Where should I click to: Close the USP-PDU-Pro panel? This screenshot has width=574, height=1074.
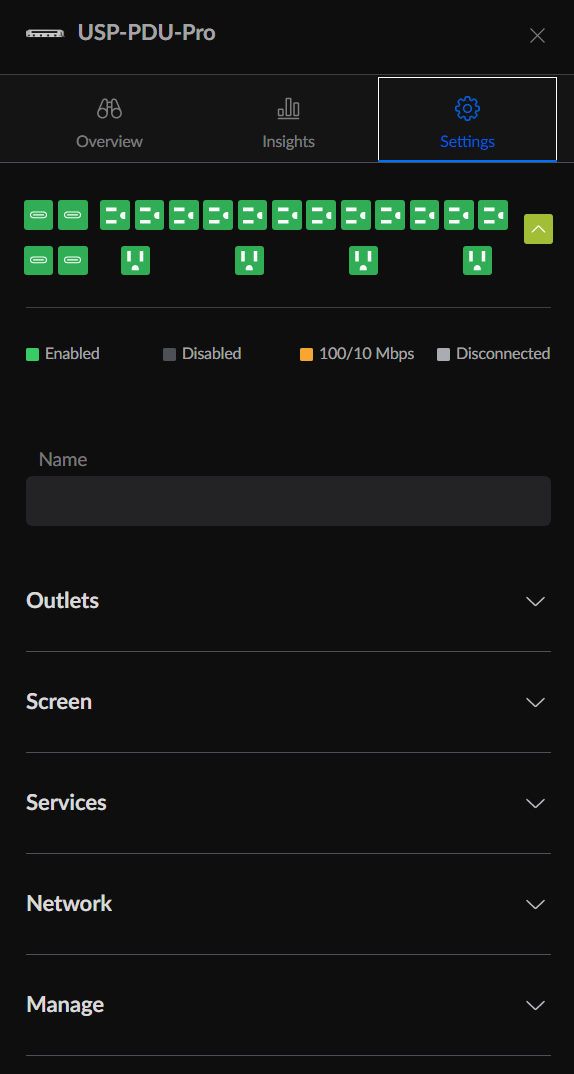(538, 36)
